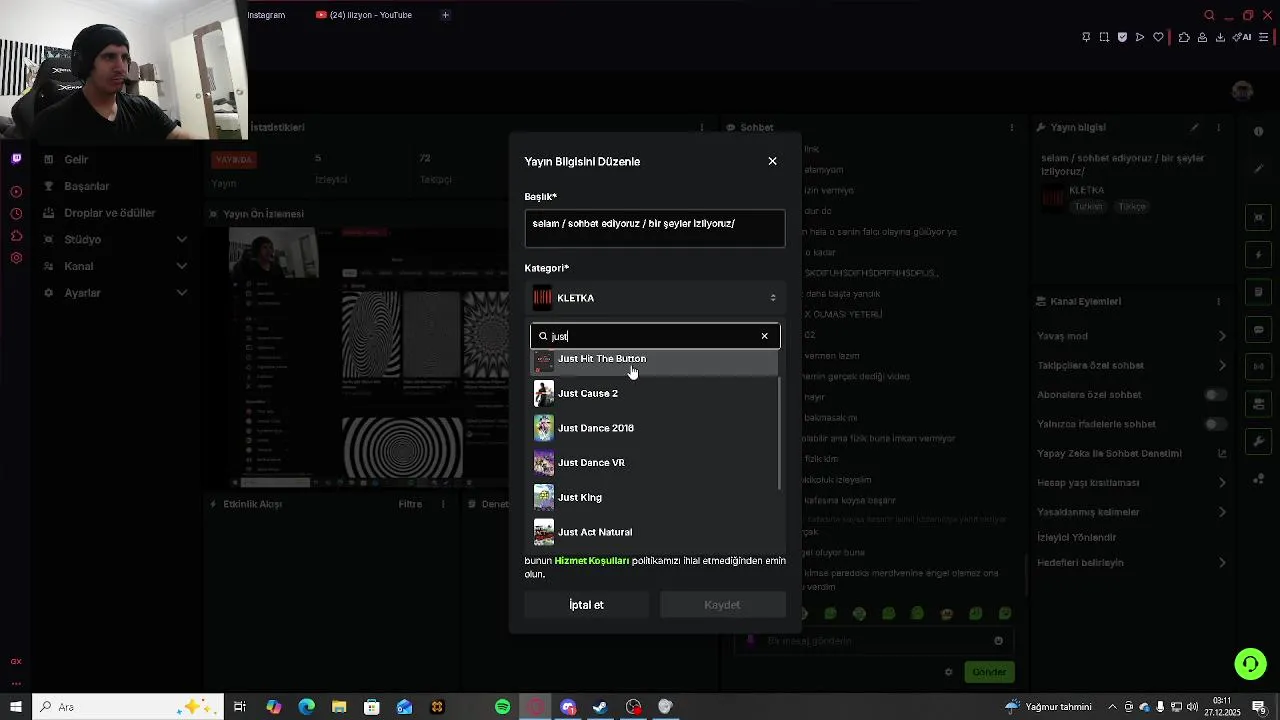Select Just Act Natural category
Image resolution: width=1280 pixels, height=720 pixels.
[654, 532]
